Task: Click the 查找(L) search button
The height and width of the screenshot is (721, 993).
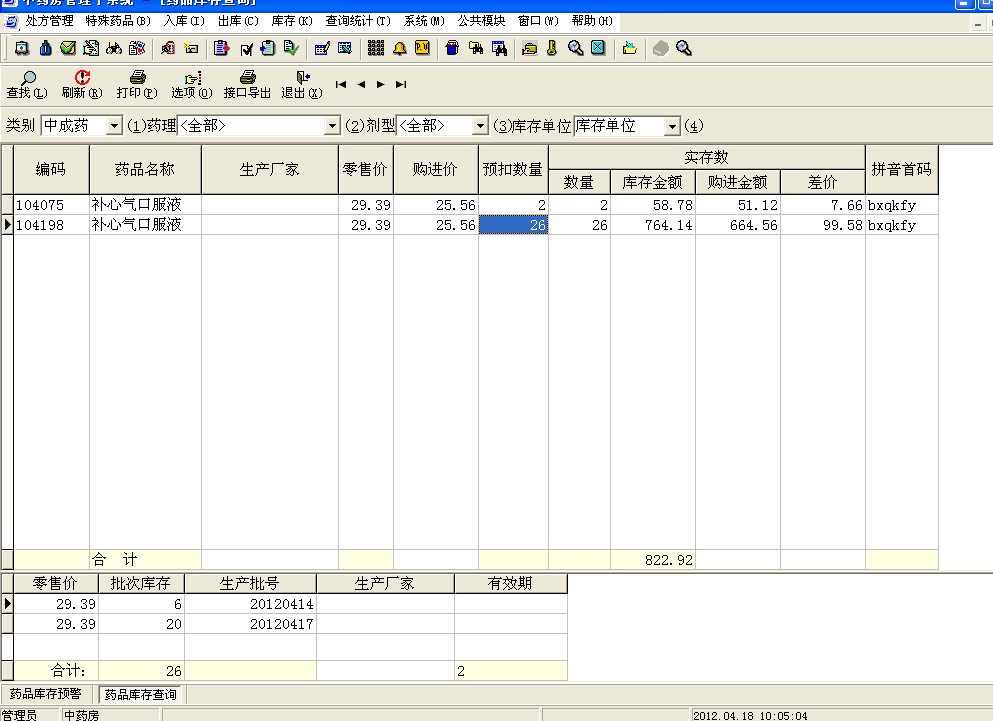Action: tap(27, 85)
